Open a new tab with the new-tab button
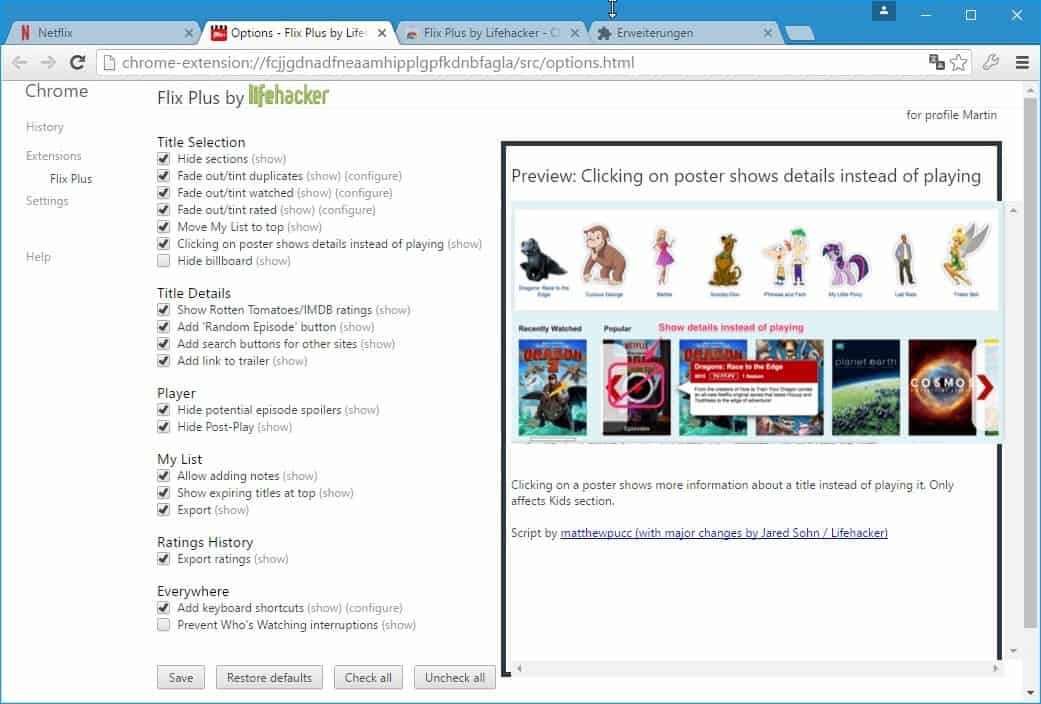This screenshot has width=1041, height=704. pos(798,31)
